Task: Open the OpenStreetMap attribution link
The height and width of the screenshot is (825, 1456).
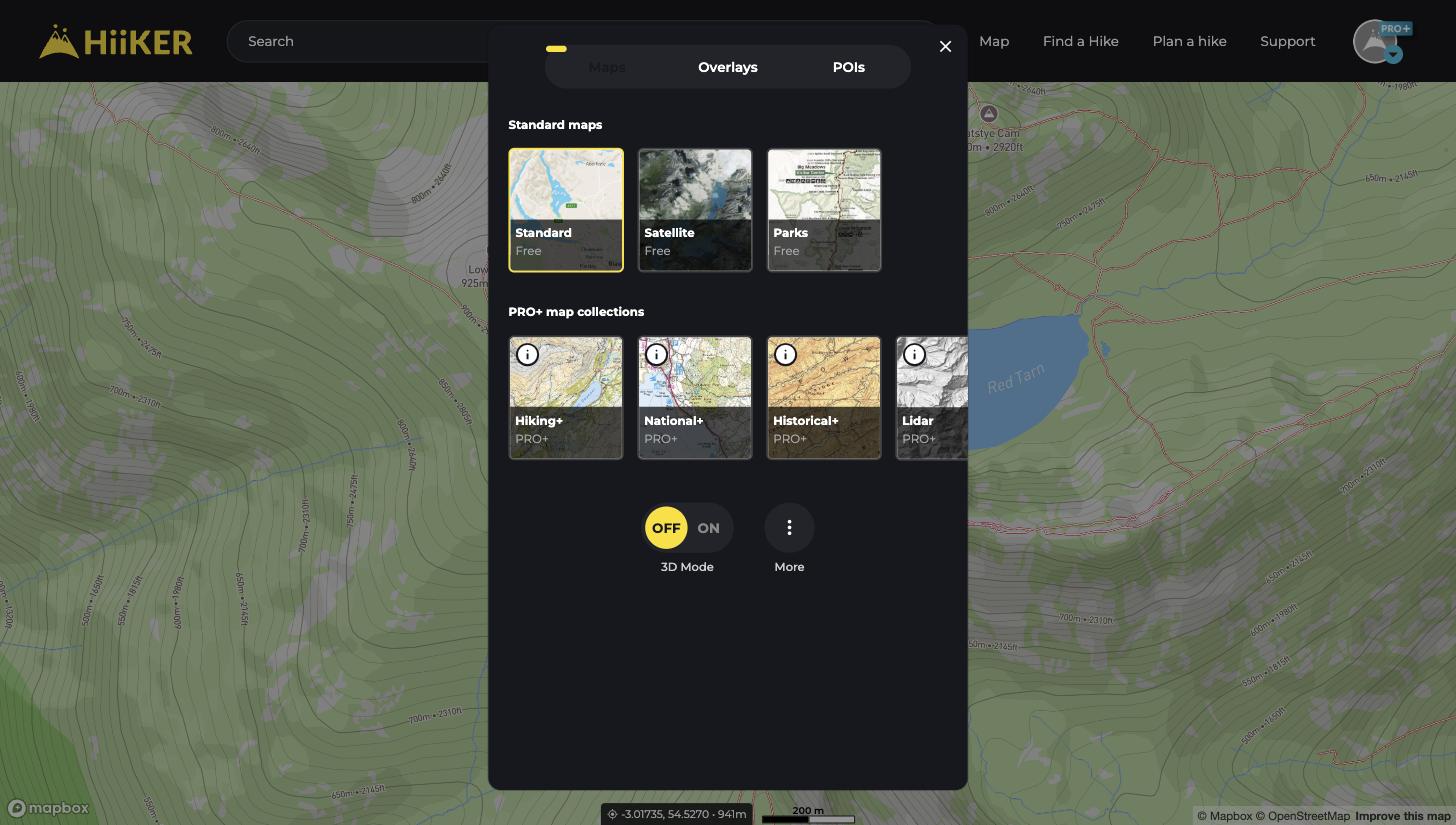Action: (x=1302, y=816)
